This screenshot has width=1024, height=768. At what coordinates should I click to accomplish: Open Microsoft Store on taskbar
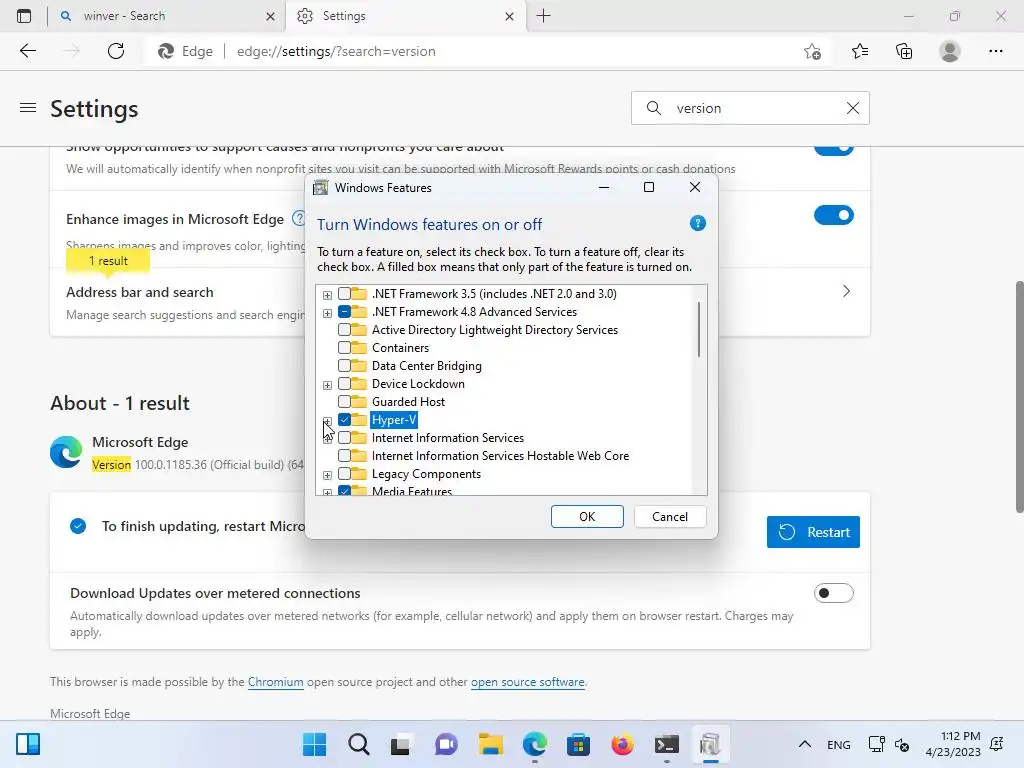tap(578, 744)
